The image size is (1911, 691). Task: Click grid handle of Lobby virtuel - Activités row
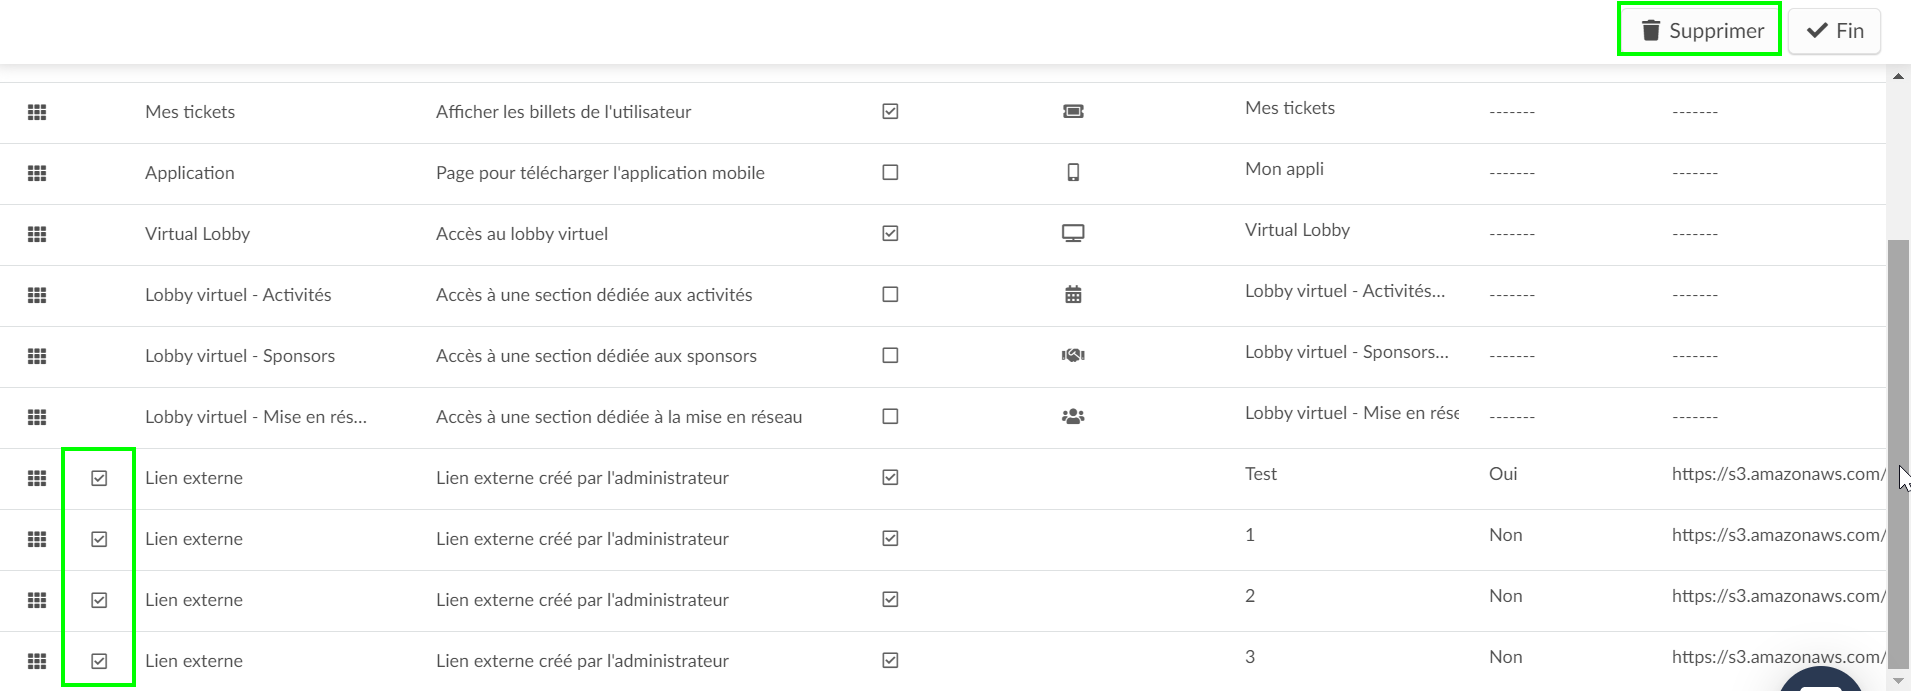[37, 295]
